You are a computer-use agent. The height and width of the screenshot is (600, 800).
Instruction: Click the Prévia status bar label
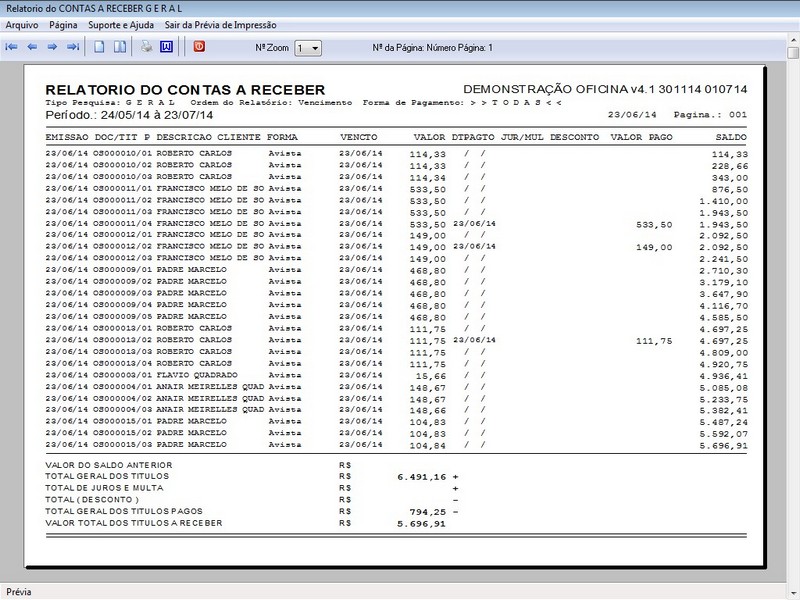pos(20,591)
